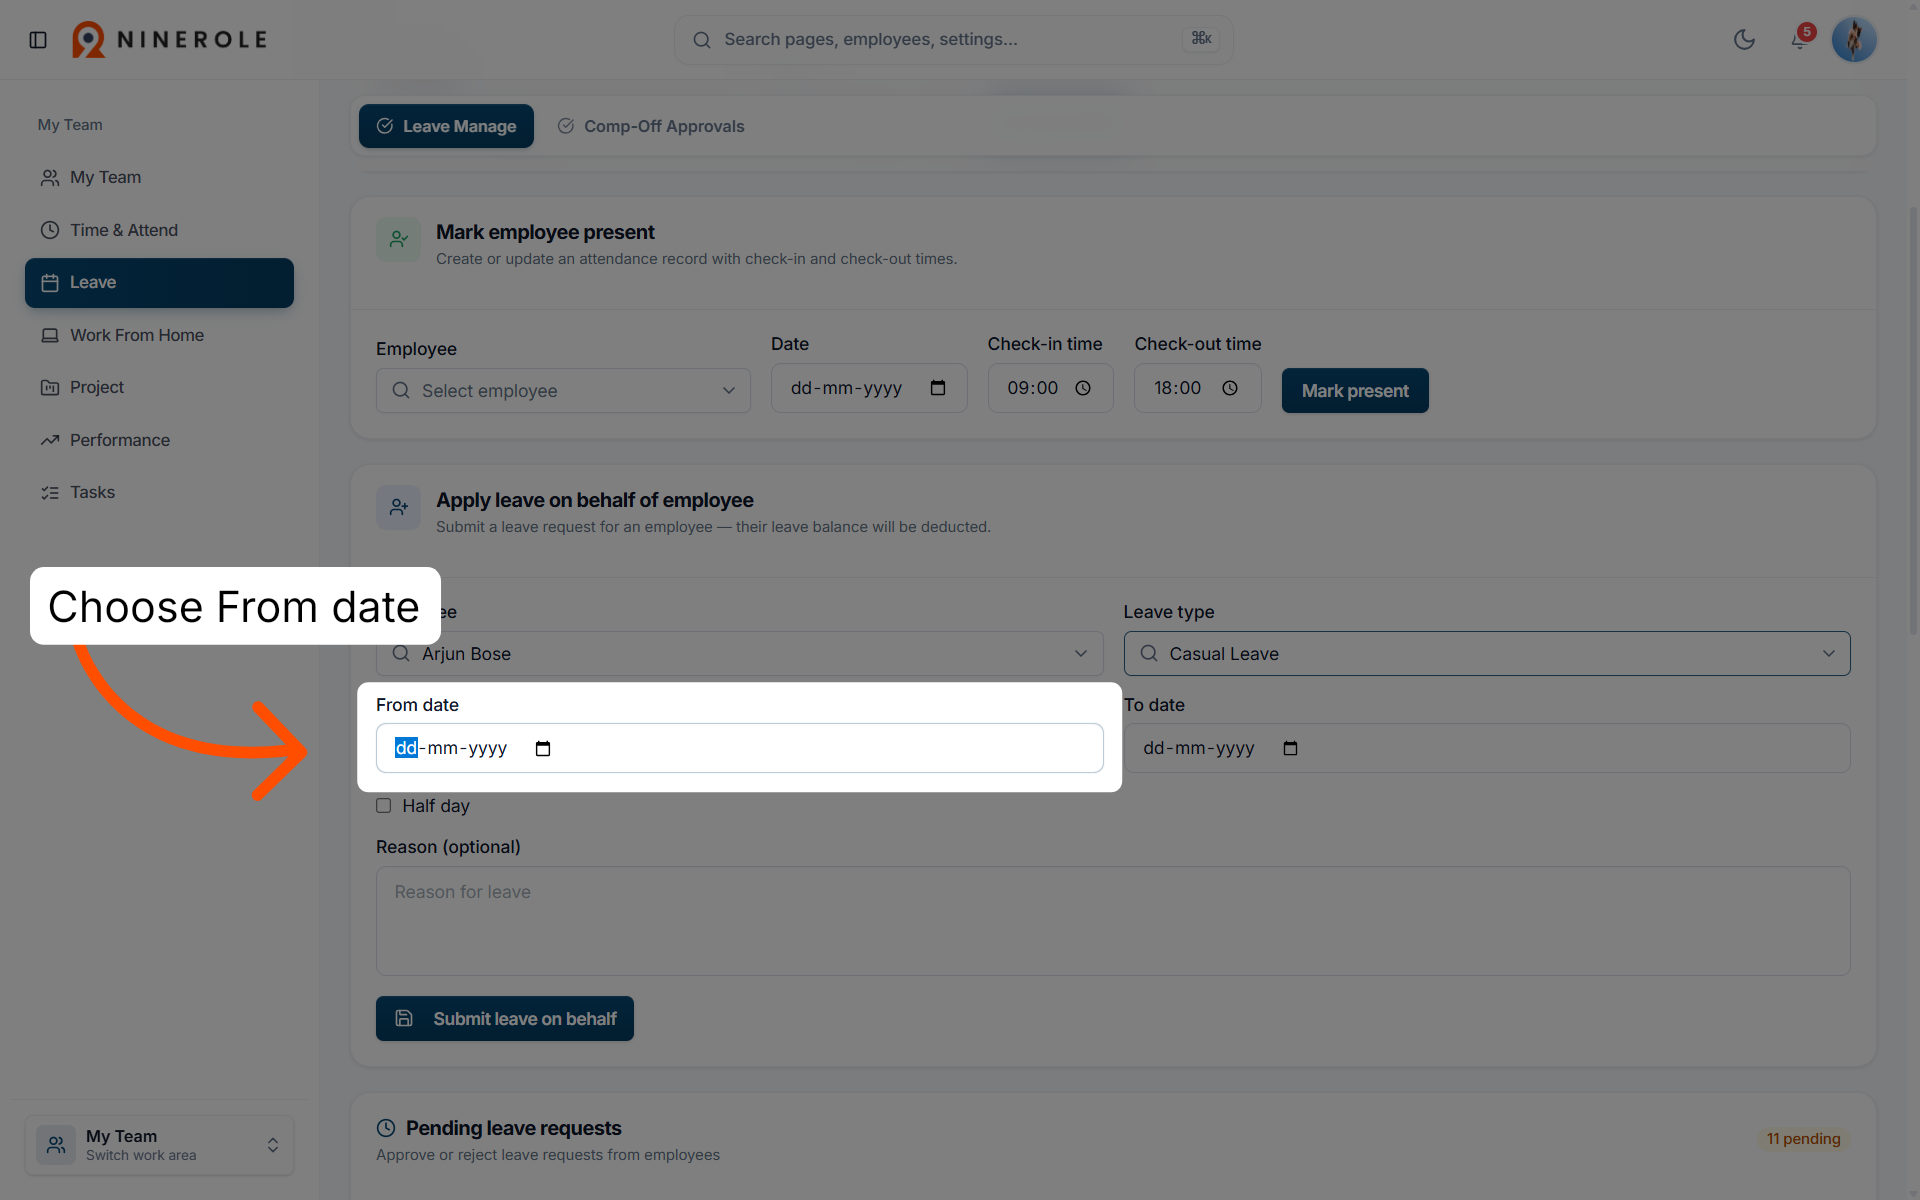This screenshot has height=1200, width=1920.
Task: Click the Pending leave requests clock icon
Action: tap(386, 1128)
